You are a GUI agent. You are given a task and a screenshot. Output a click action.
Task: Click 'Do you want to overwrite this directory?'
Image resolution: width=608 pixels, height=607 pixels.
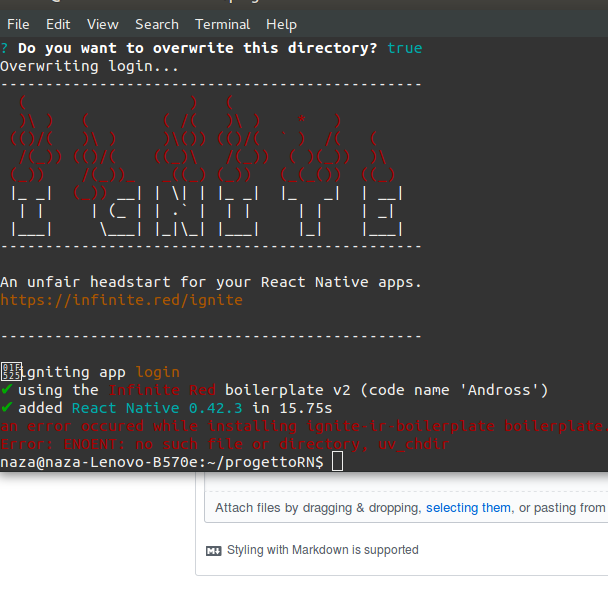[197, 48]
